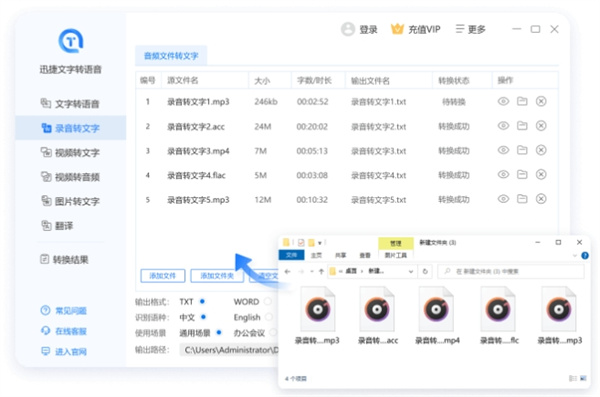The image size is (600, 397).
Task: Open output folder for 录音转文字4.flac
Action: 522,175
